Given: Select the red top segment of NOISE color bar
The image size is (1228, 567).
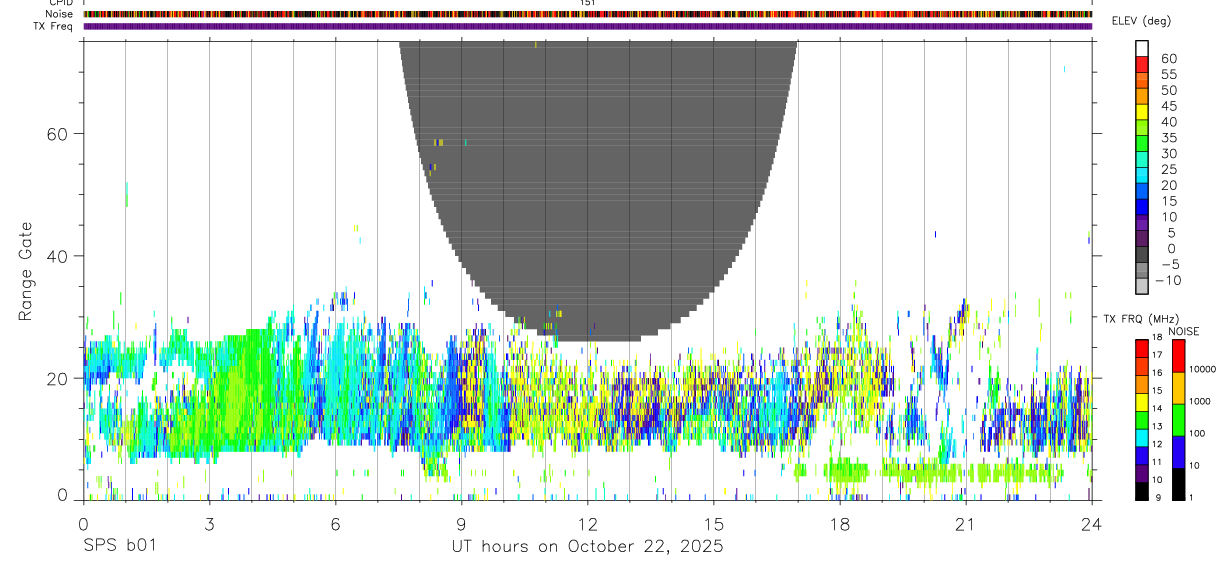Looking at the screenshot, I should click(1179, 356).
